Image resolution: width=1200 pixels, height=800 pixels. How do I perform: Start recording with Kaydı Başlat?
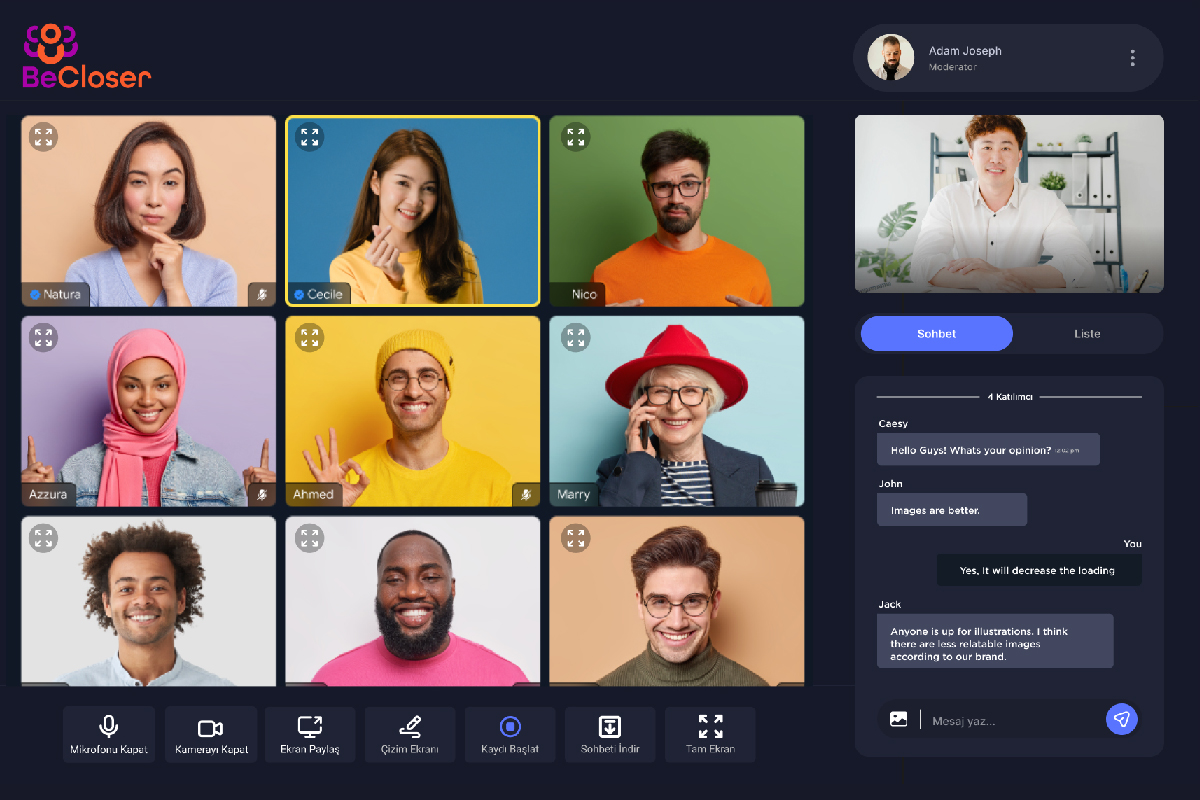point(510,735)
